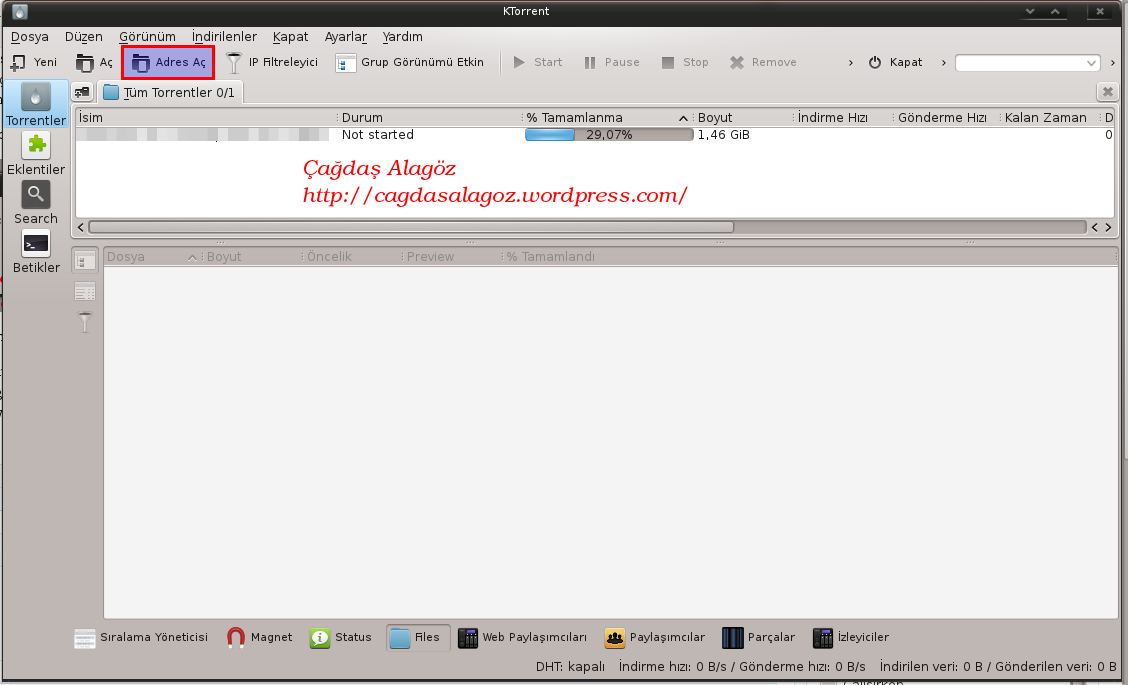Open the Adres Aç (open URL) dialog

click(168, 63)
